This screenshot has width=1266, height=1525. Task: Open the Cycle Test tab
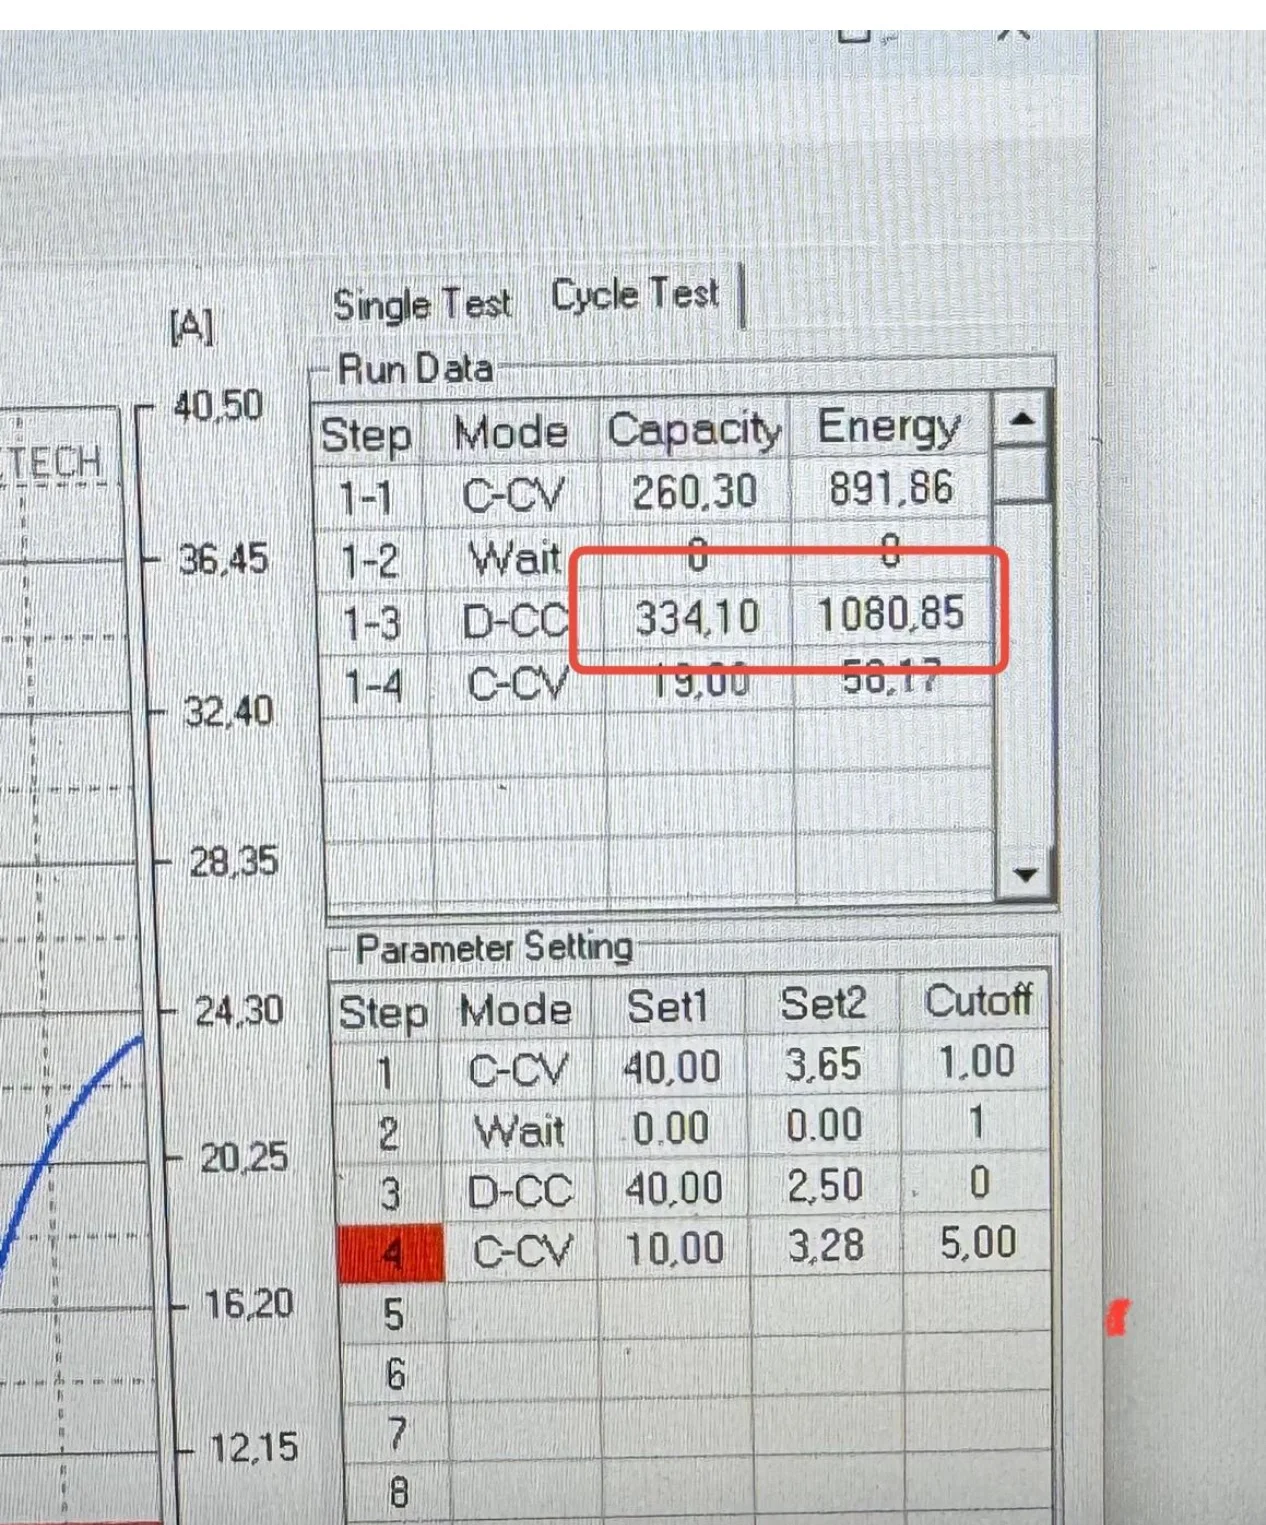635,295
